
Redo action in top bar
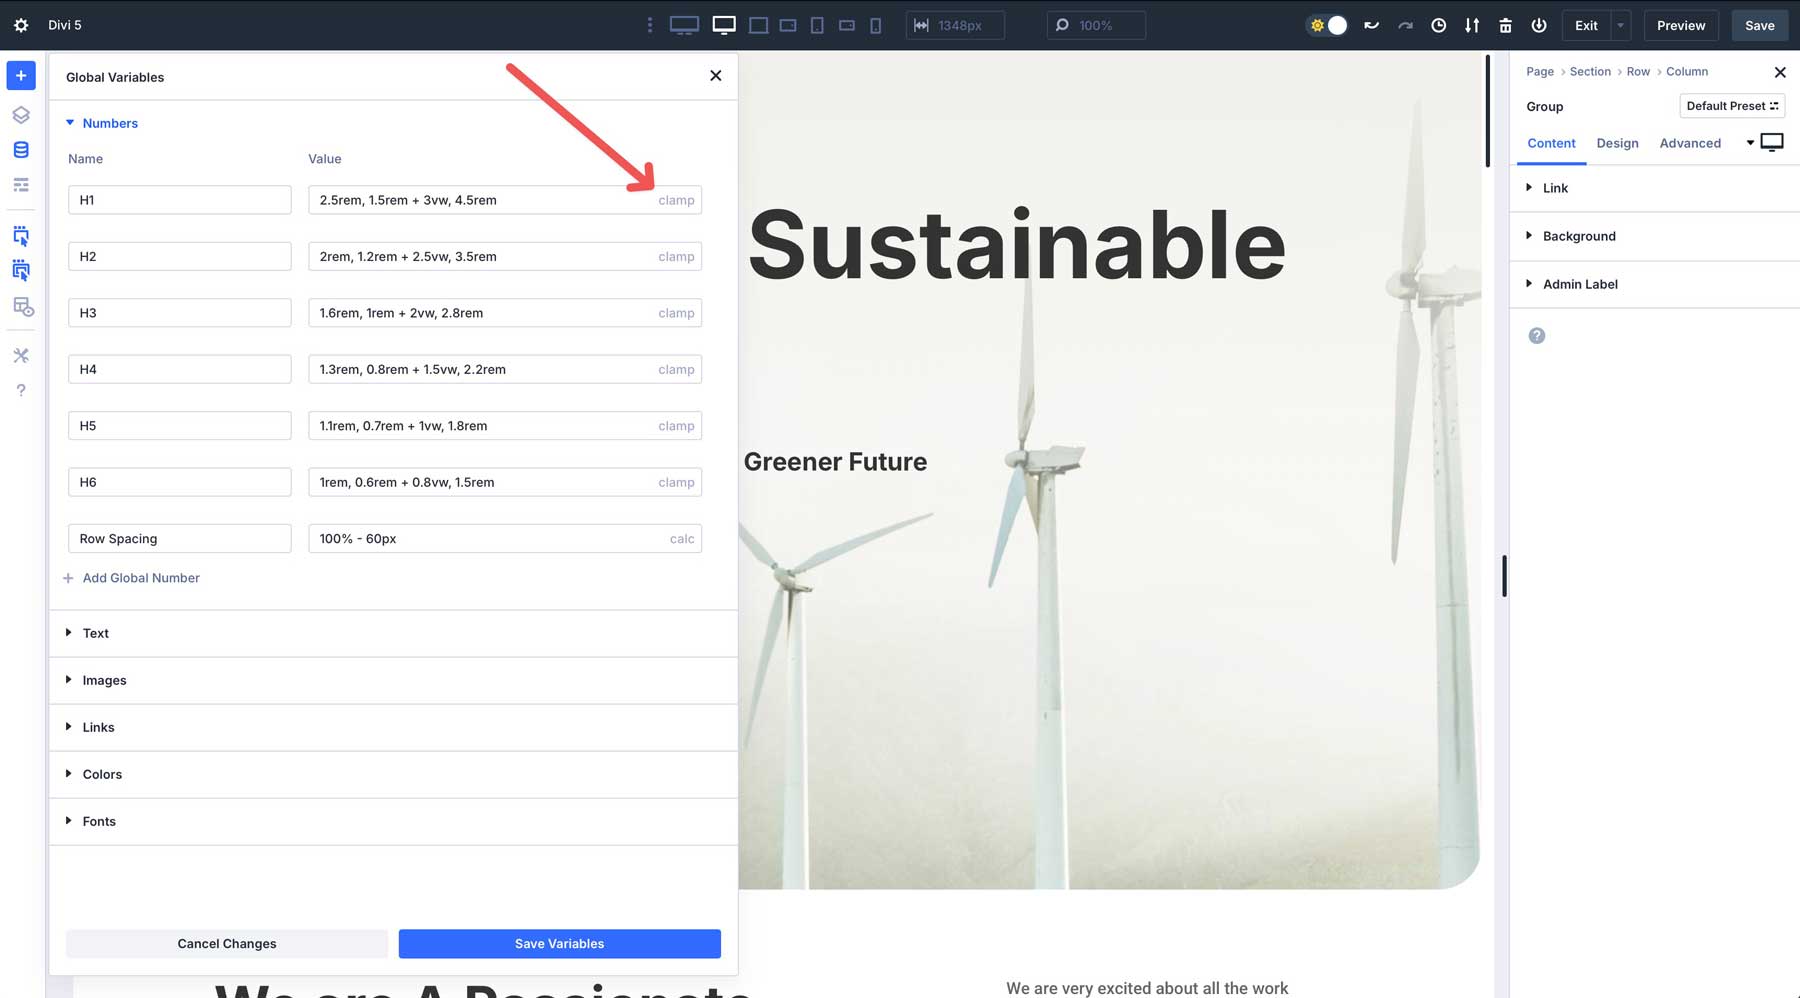[x=1405, y=25]
